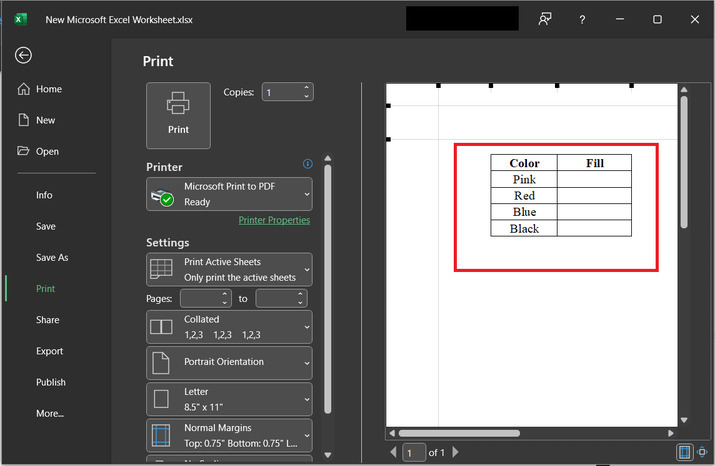Open the Export page
This screenshot has height=466, width=715.
(x=49, y=351)
